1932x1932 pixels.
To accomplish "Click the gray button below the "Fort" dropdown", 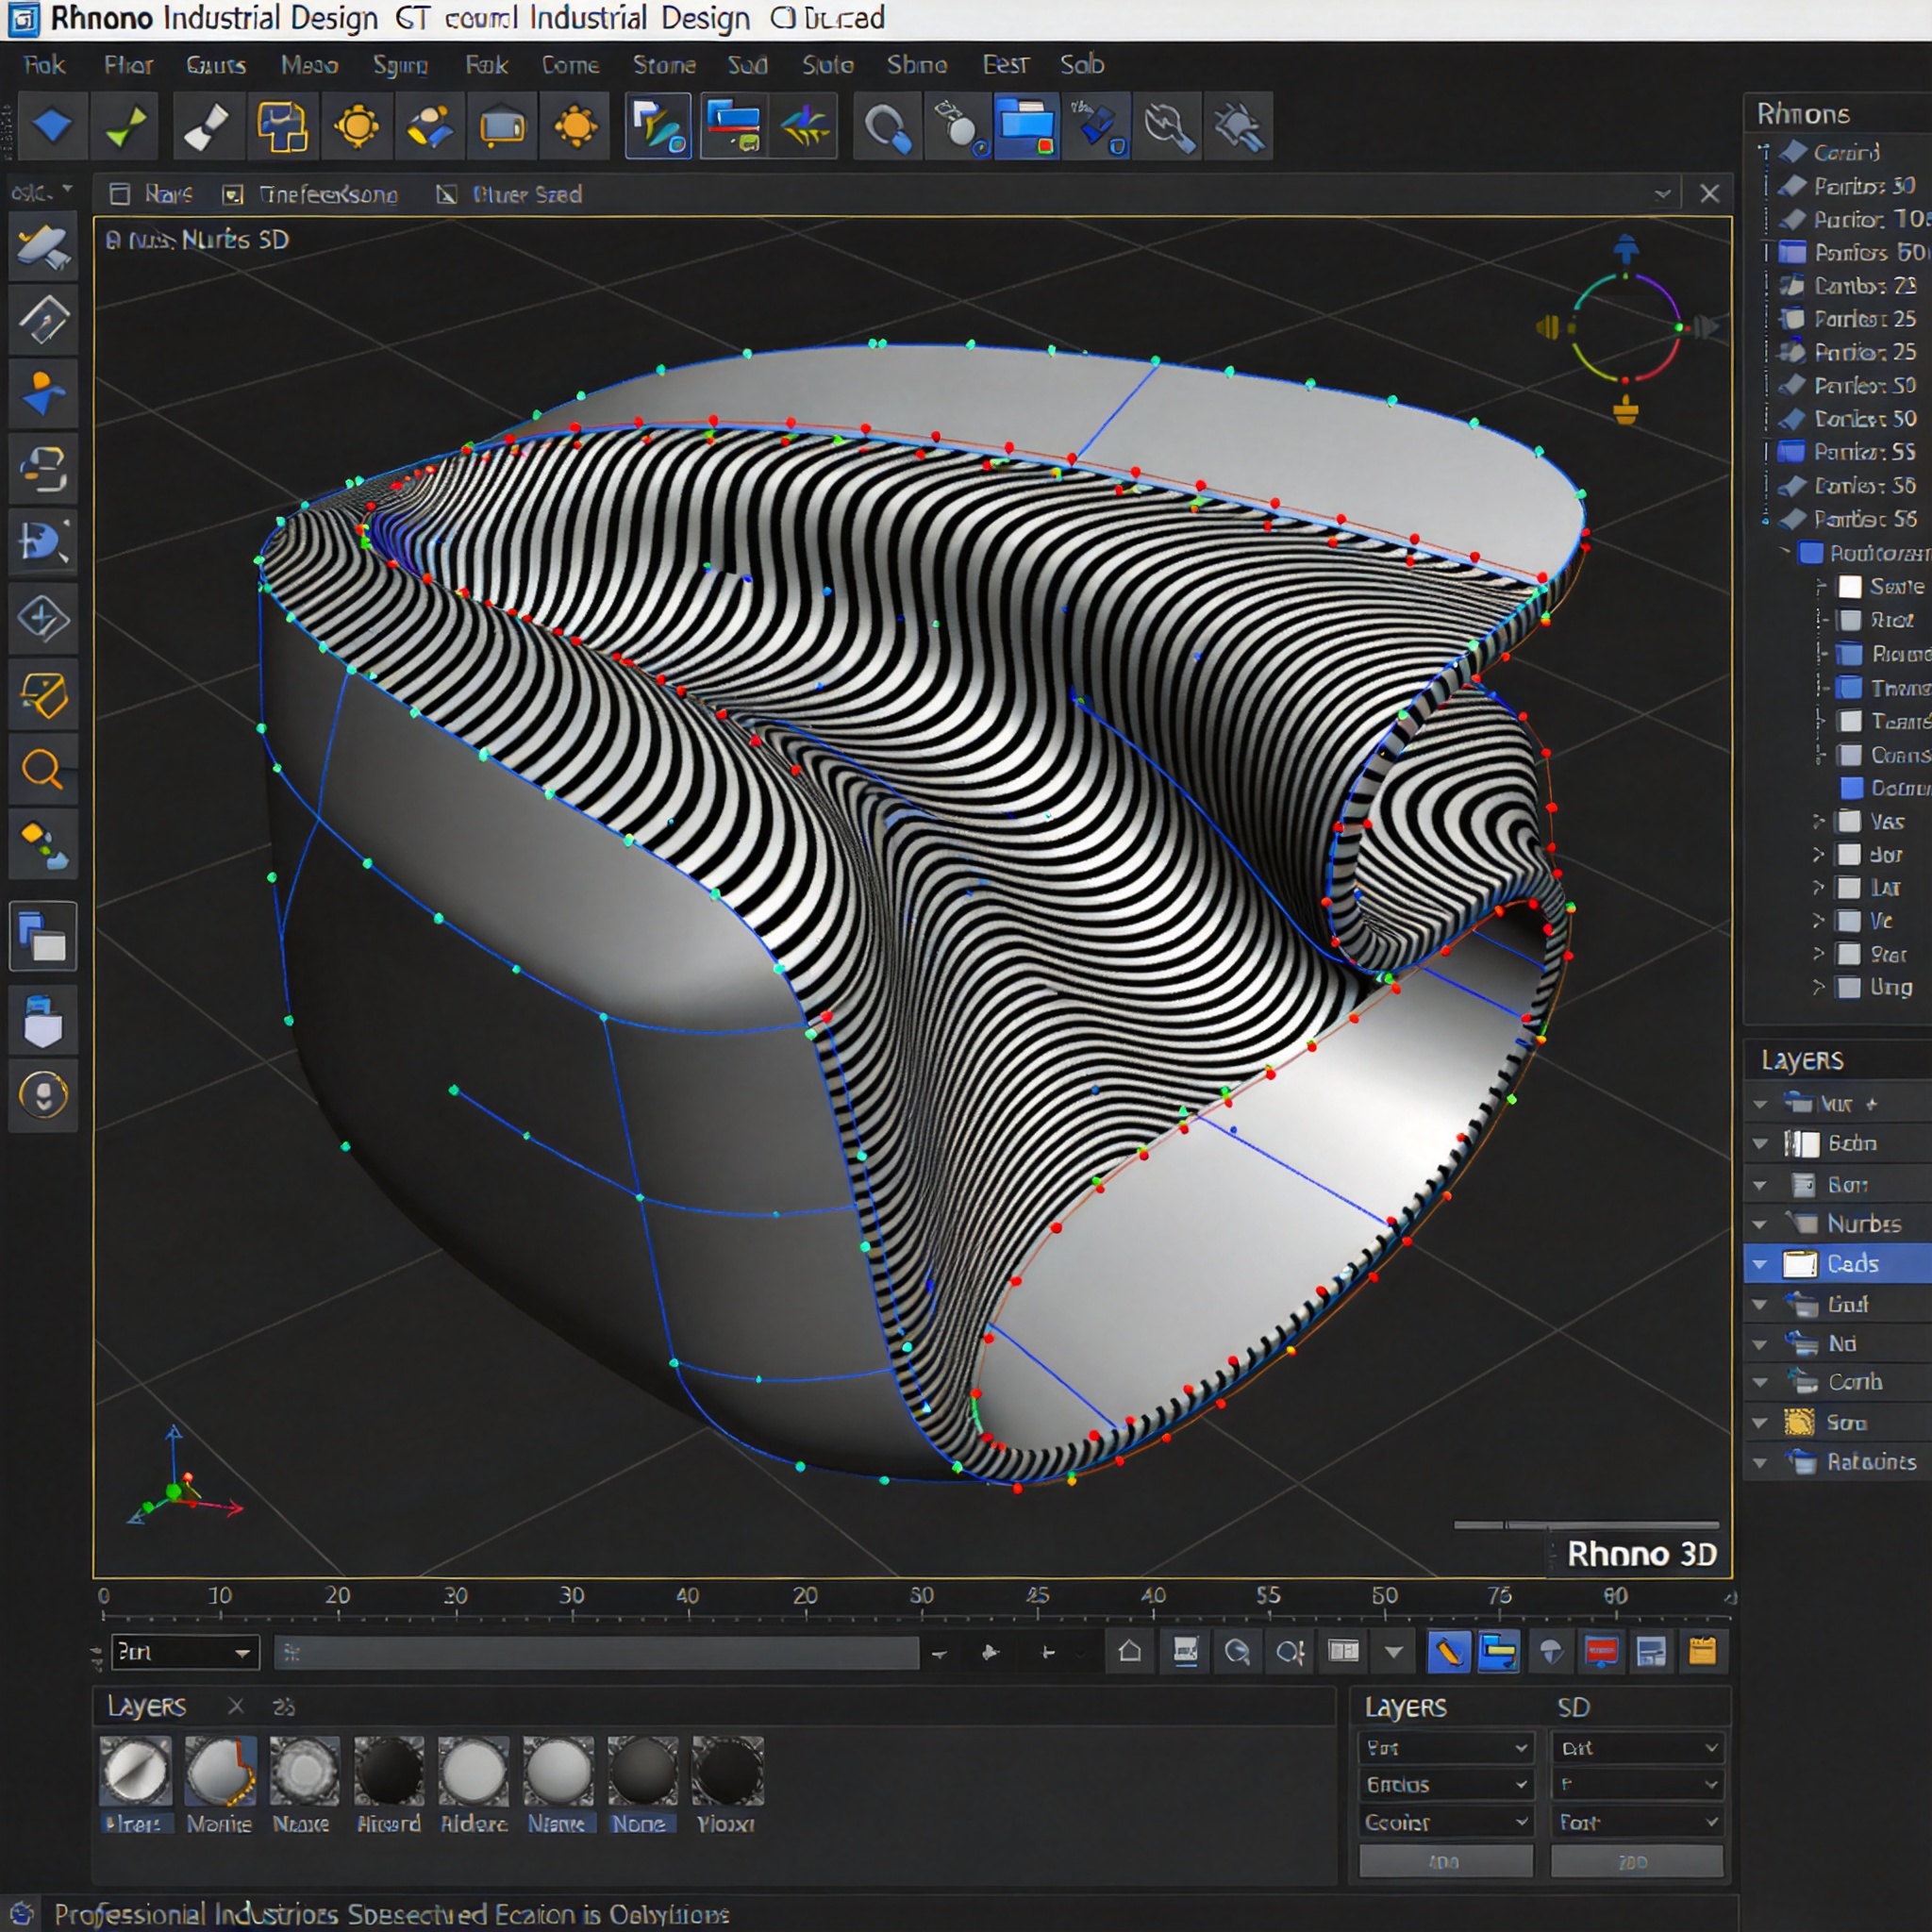I will pyautogui.click(x=1637, y=1862).
